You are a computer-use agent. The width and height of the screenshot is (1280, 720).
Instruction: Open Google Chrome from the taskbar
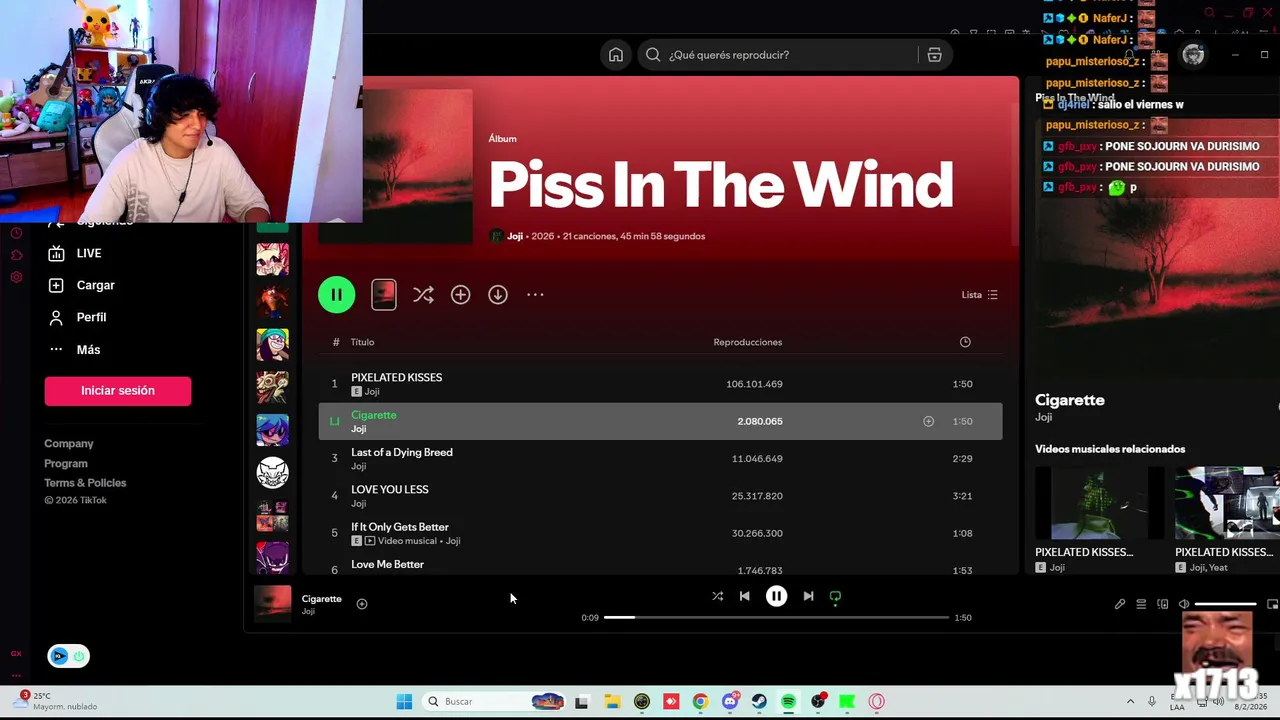coord(700,702)
